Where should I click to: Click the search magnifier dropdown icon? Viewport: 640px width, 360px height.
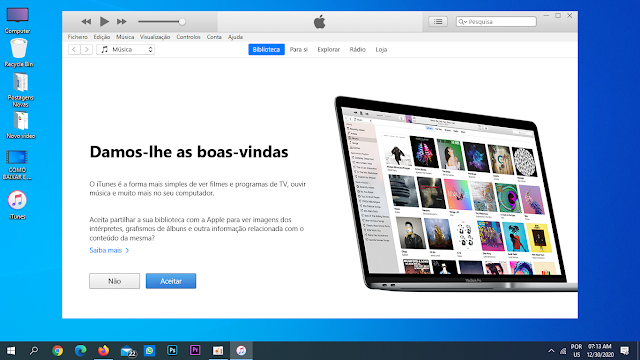click(462, 22)
